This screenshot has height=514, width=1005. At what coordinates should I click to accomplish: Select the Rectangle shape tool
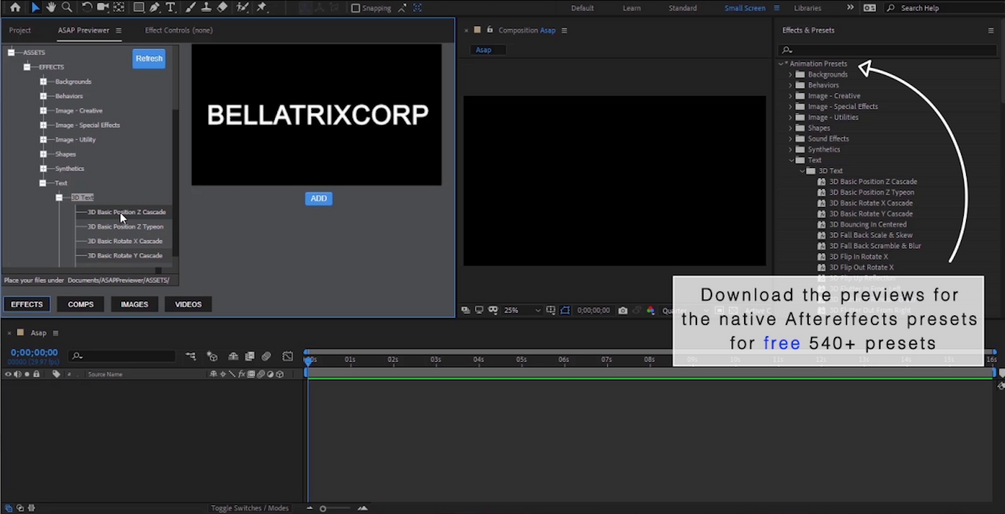(138, 8)
